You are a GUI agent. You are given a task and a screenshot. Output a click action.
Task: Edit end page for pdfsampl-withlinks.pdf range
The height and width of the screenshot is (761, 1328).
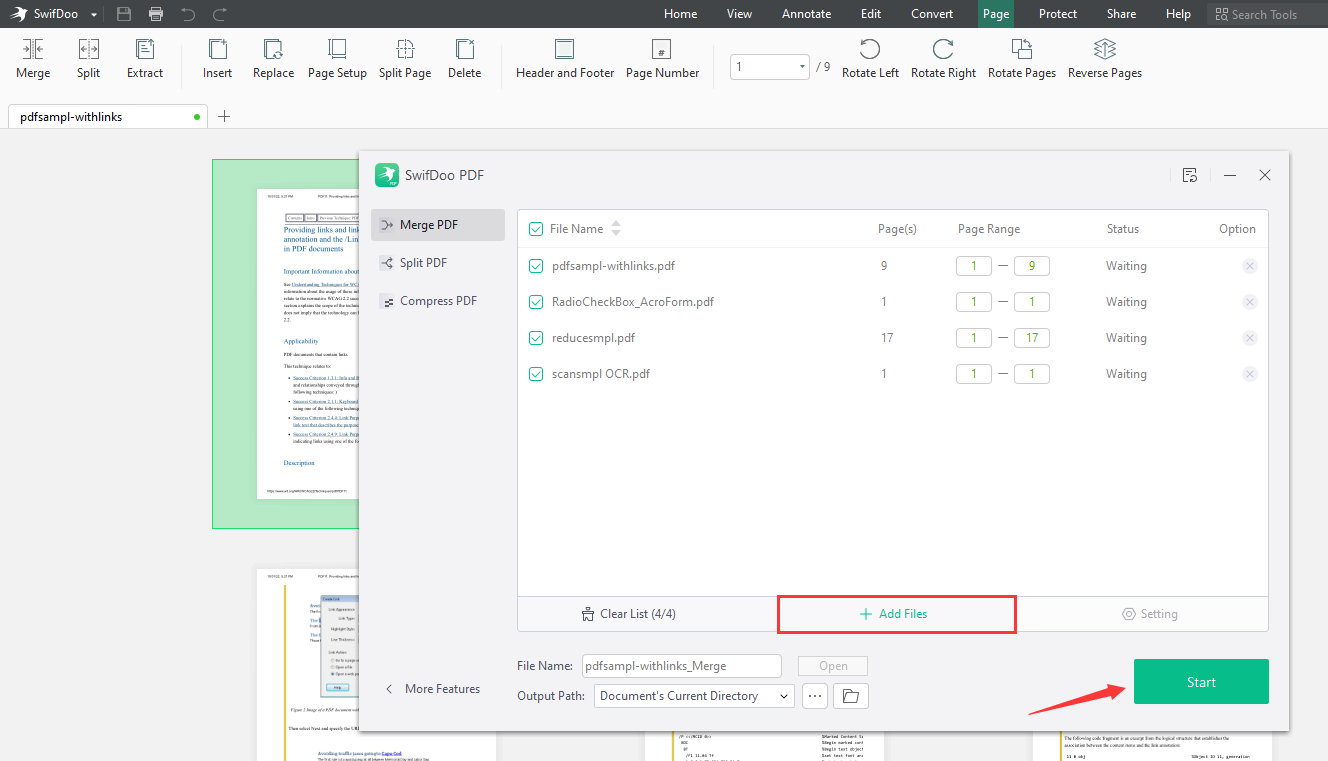point(1031,266)
